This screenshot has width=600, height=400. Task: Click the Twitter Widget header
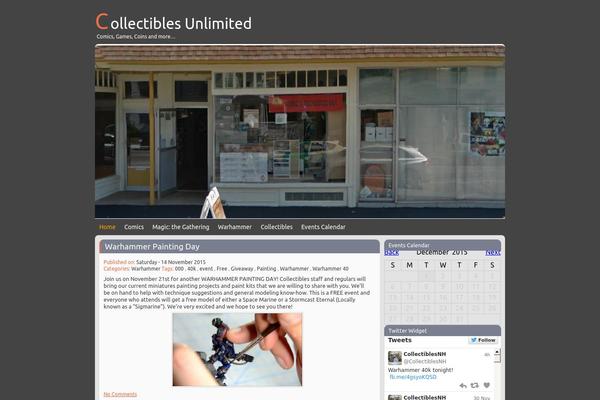443,331
